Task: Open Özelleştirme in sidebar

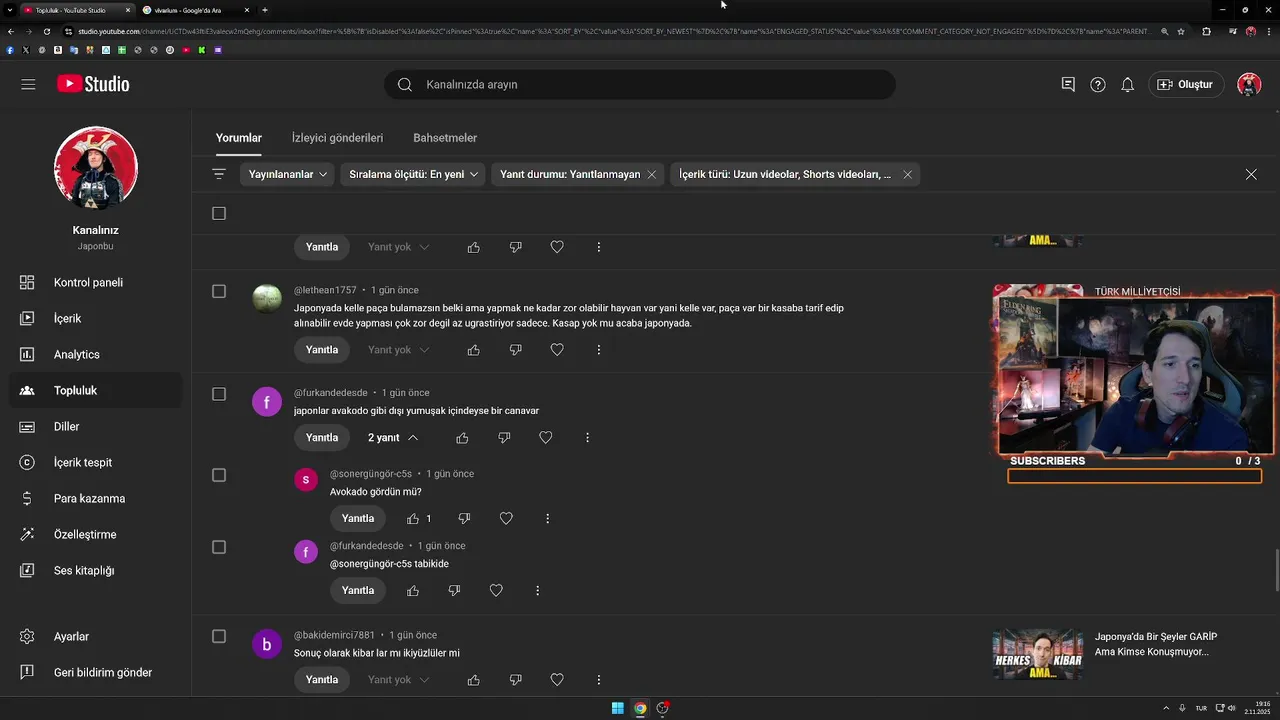Action: pos(96,535)
